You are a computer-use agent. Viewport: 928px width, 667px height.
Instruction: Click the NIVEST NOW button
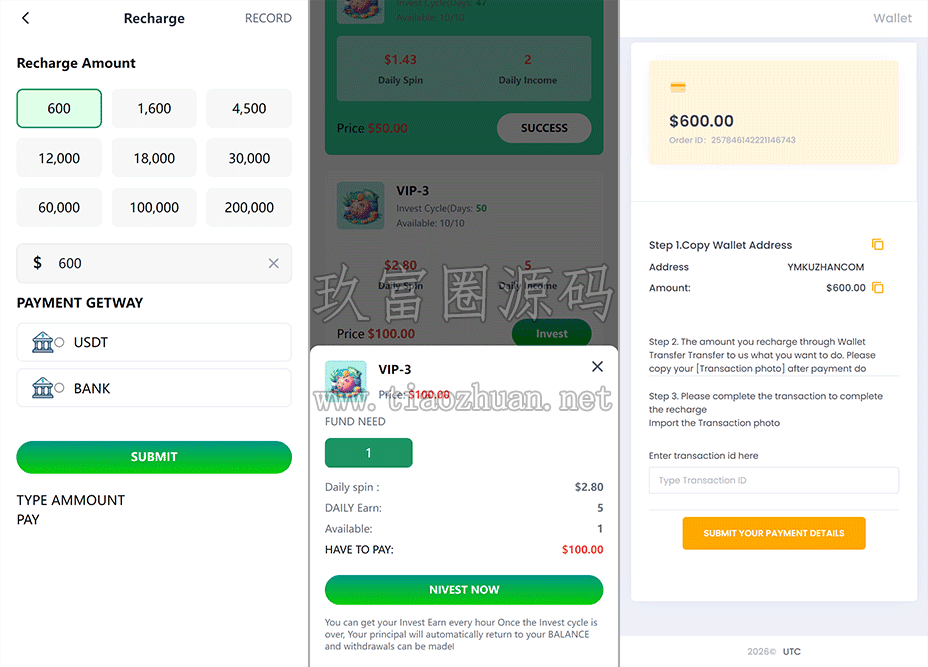pyautogui.click(x=464, y=590)
